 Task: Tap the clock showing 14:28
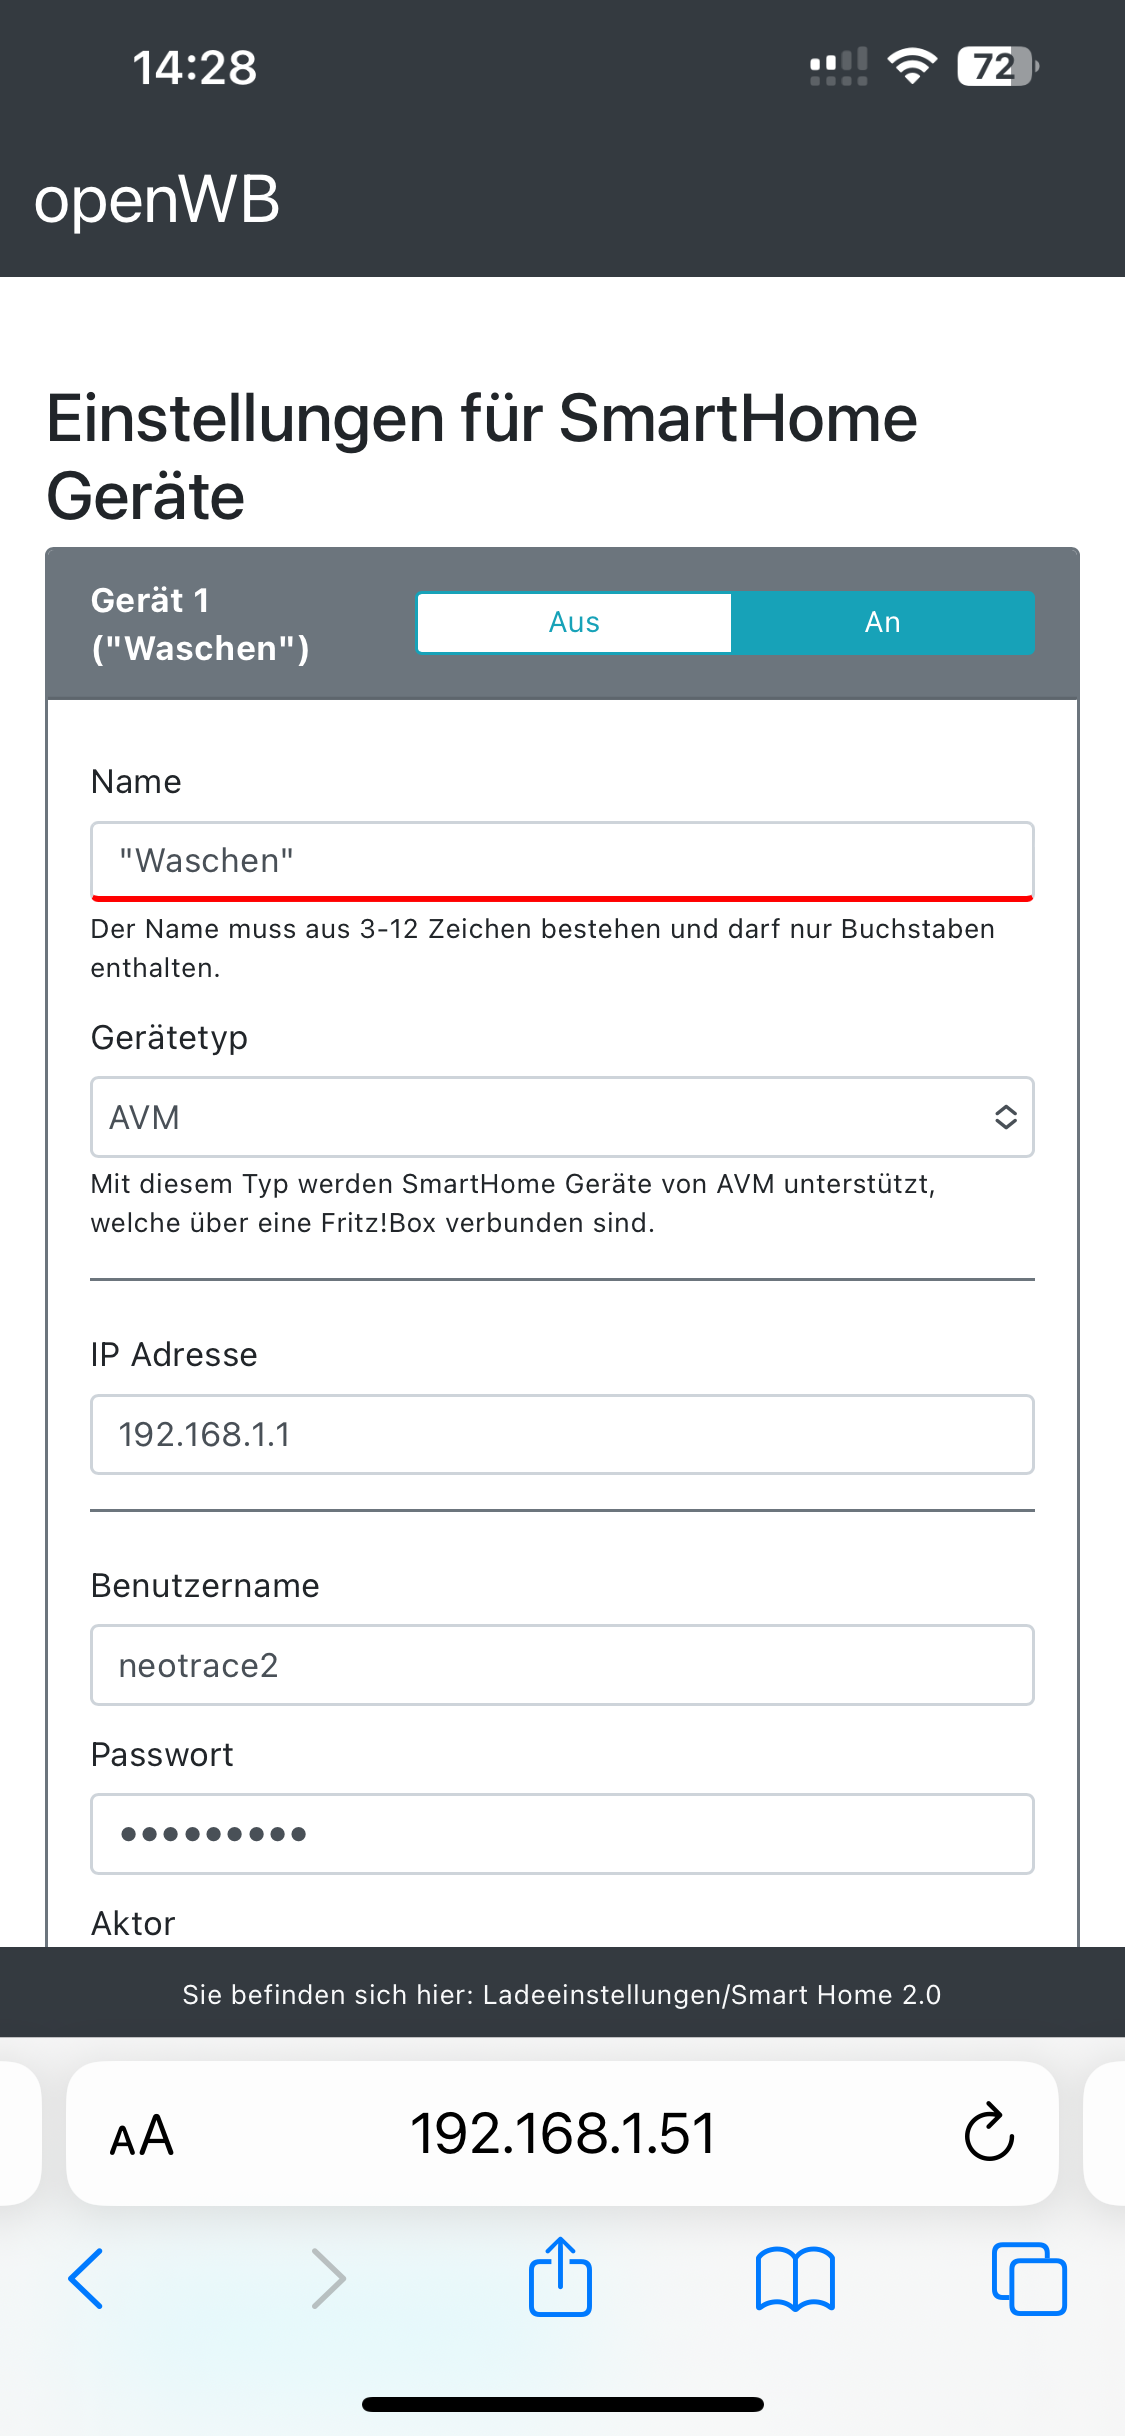[195, 68]
